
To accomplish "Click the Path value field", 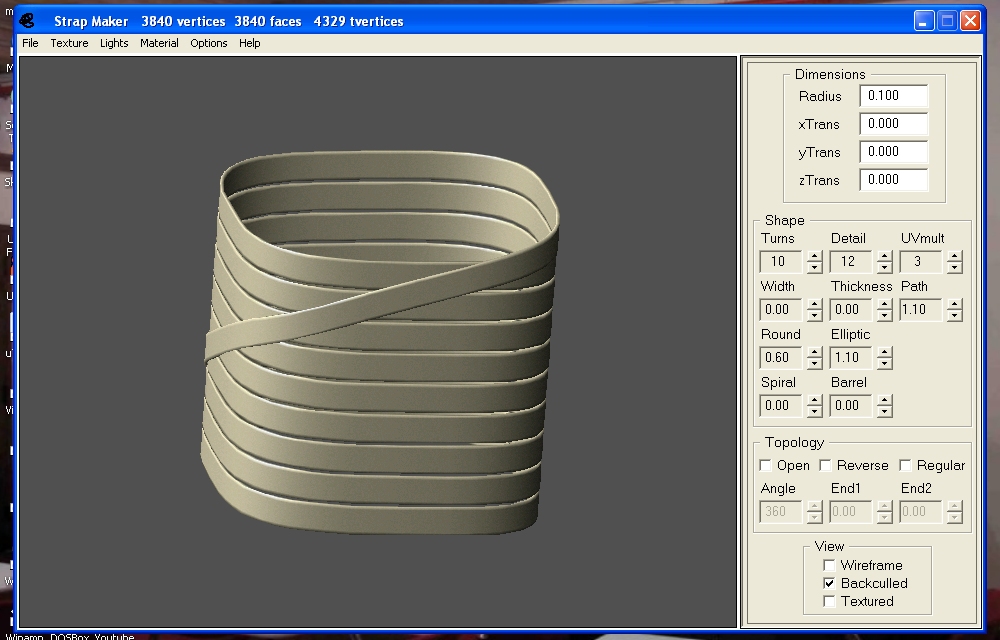I will [923, 310].
